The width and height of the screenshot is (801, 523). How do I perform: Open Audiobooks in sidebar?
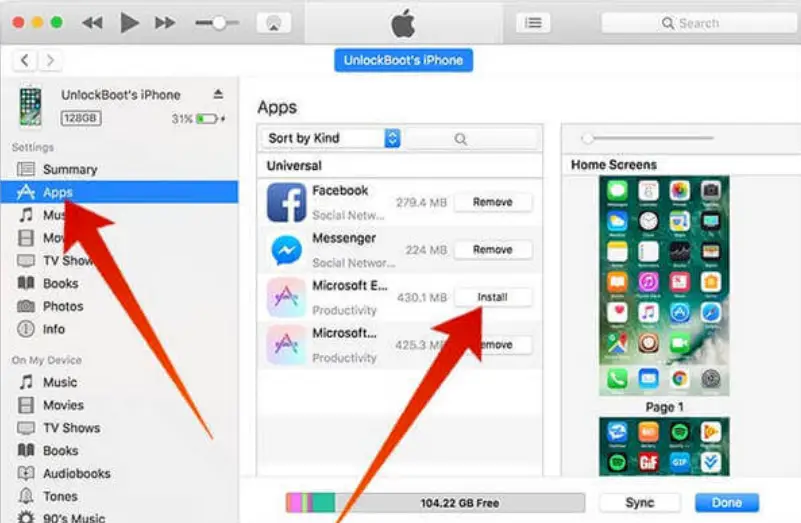pyautogui.click(x=120, y=473)
